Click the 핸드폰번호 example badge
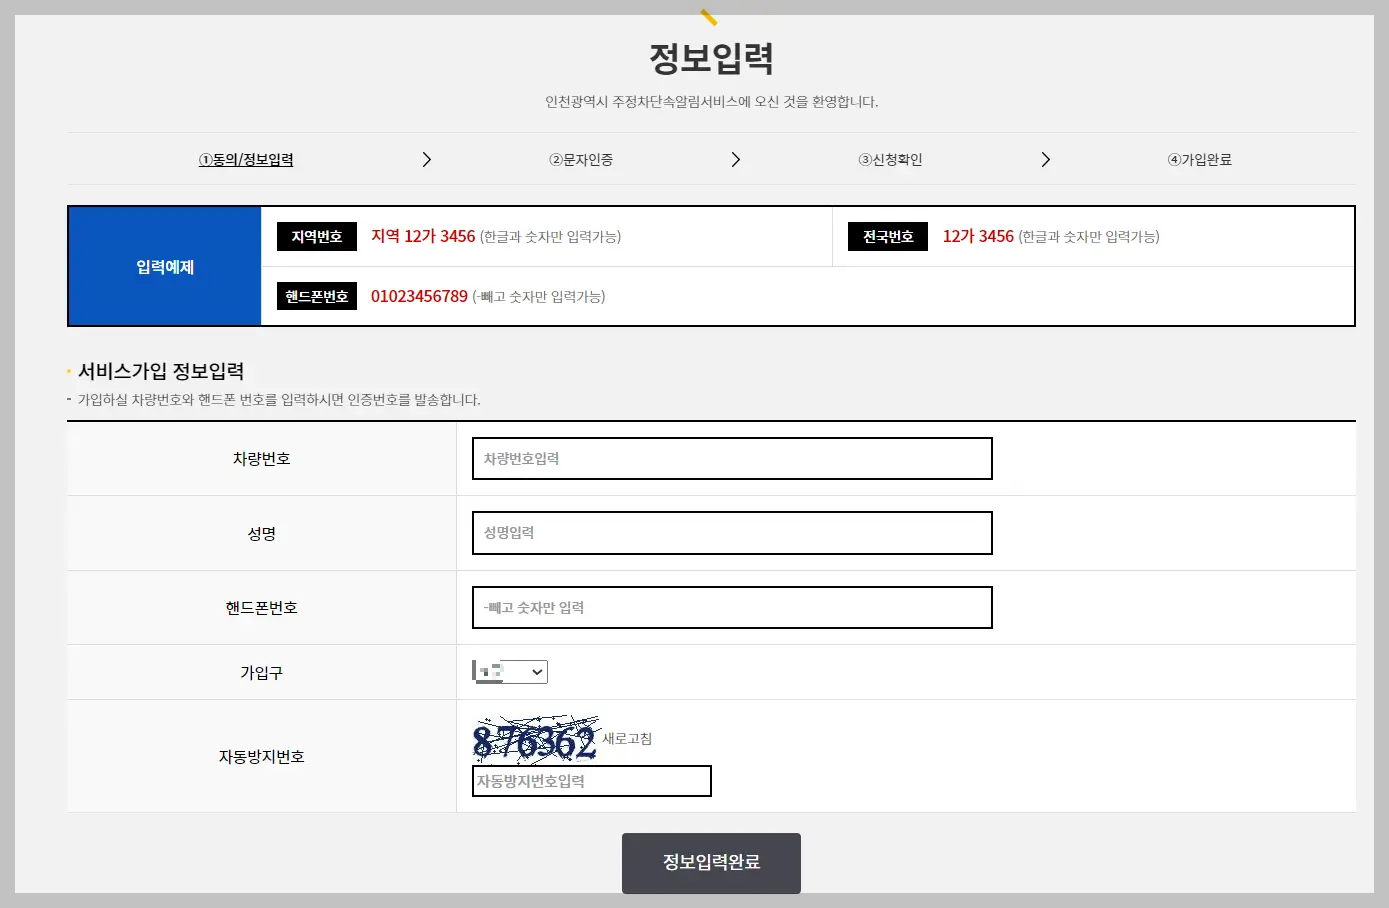 (x=316, y=296)
